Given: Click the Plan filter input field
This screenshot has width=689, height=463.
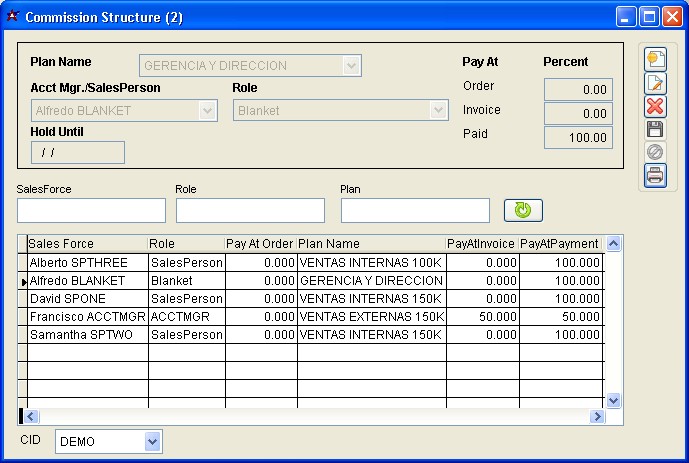Looking at the screenshot, I should (x=415, y=210).
